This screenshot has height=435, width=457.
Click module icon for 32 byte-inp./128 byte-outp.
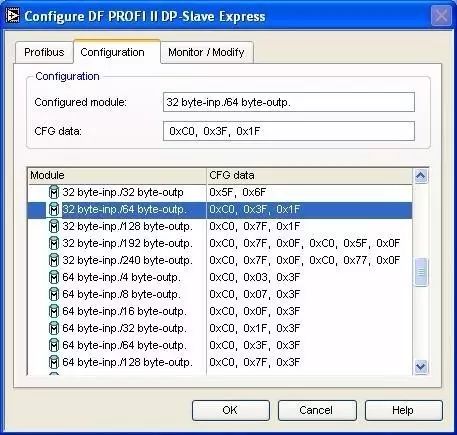point(54,226)
